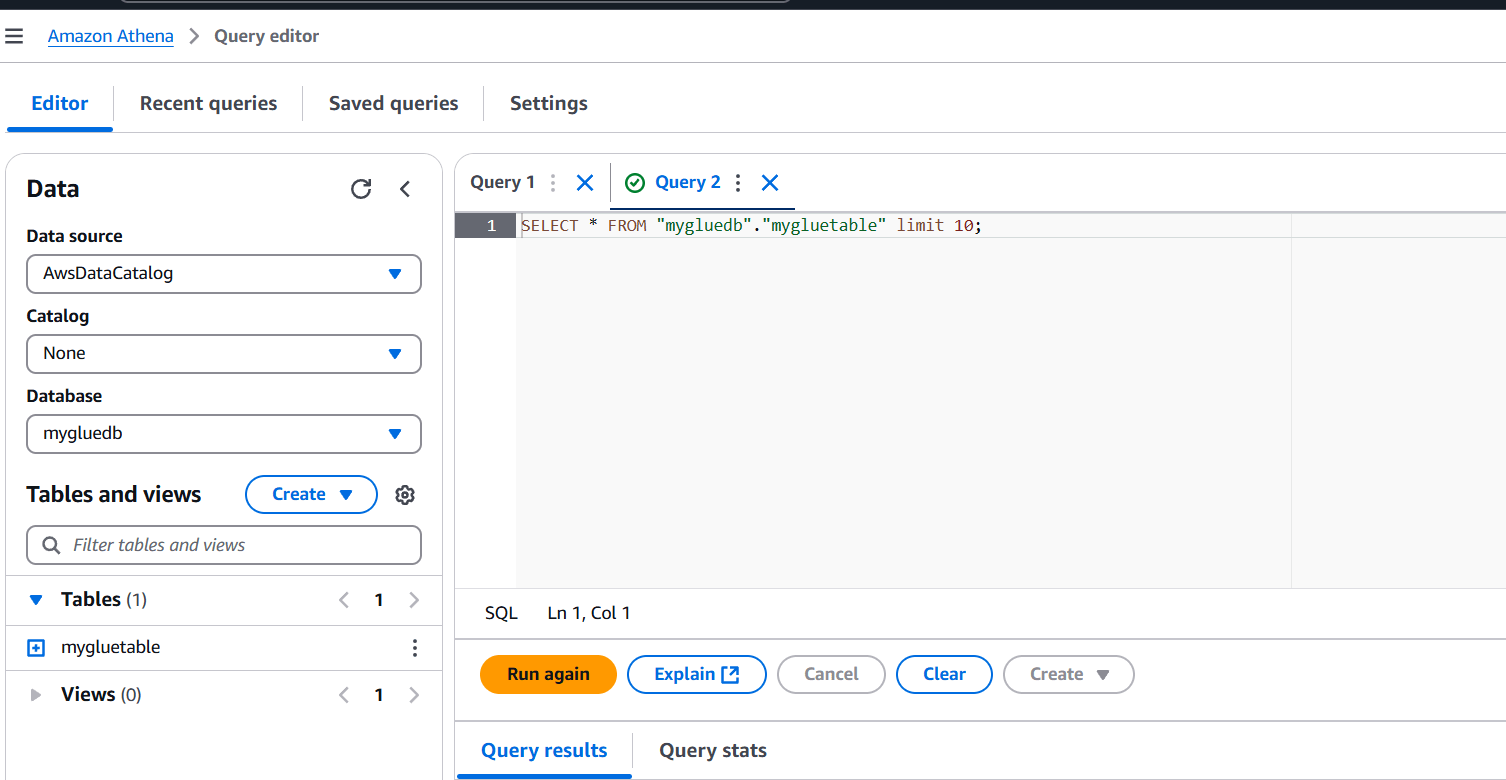Open the Catalog dropdown
This screenshot has height=780, width=1506.
click(224, 354)
